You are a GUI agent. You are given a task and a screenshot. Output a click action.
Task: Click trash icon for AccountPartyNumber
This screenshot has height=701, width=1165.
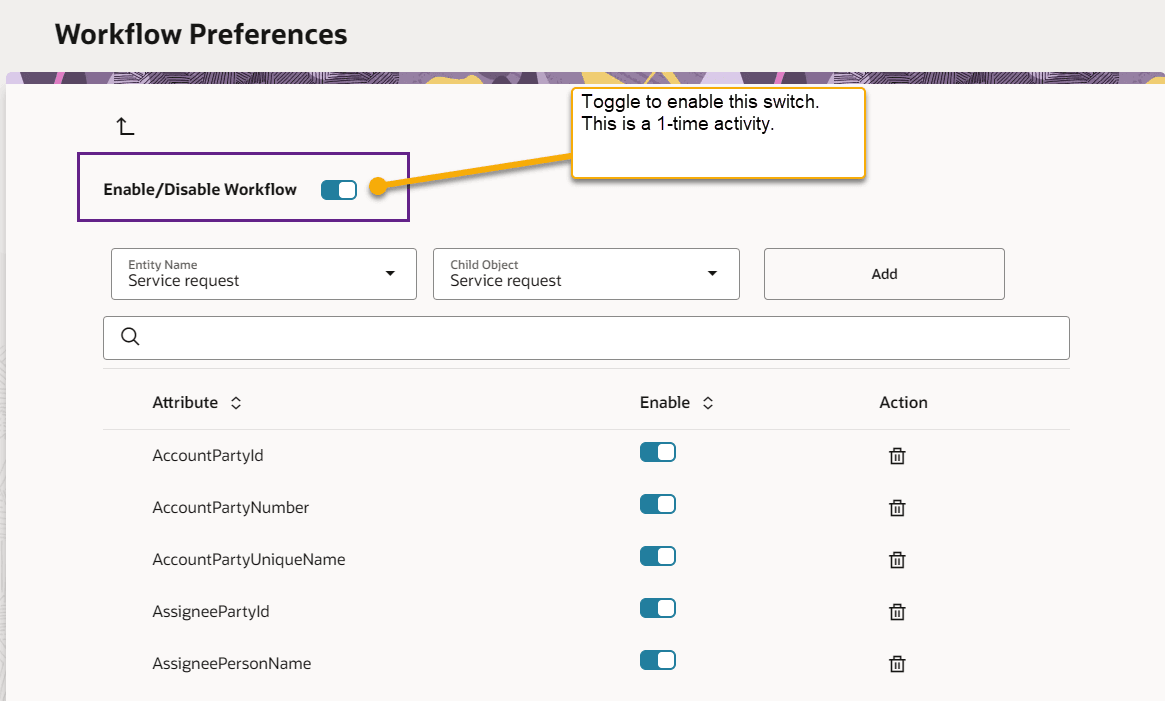click(897, 508)
